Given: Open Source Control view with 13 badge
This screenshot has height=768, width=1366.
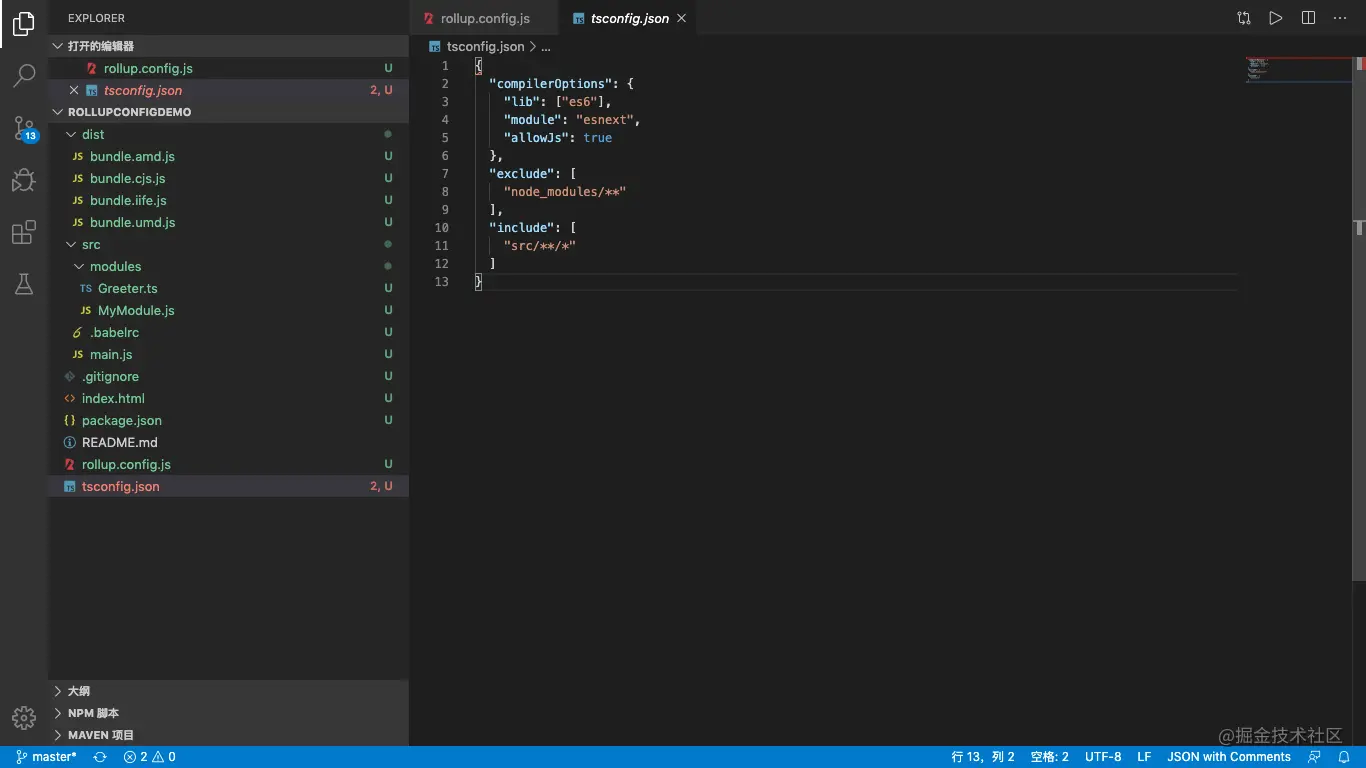Looking at the screenshot, I should [24, 128].
